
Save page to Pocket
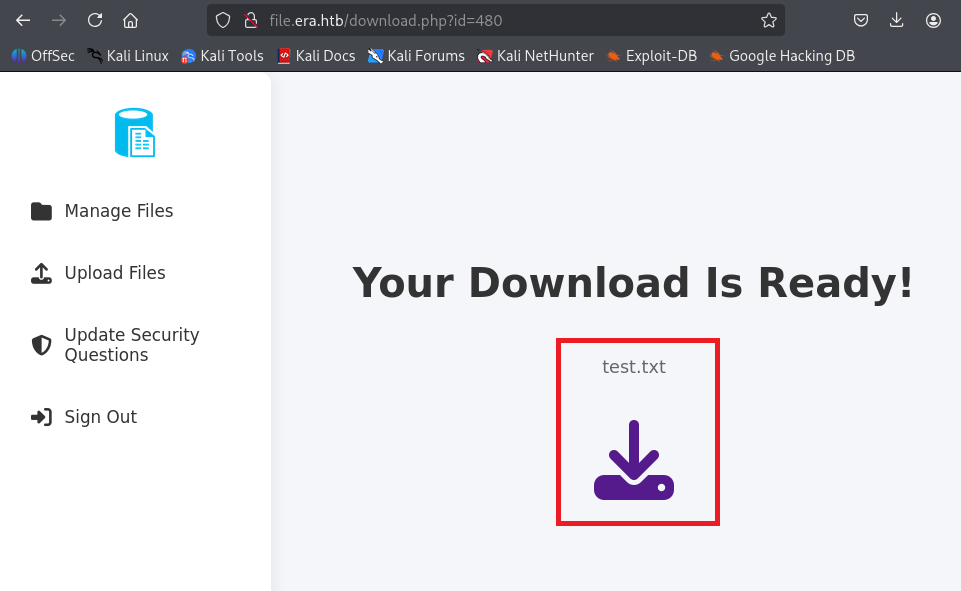860,20
